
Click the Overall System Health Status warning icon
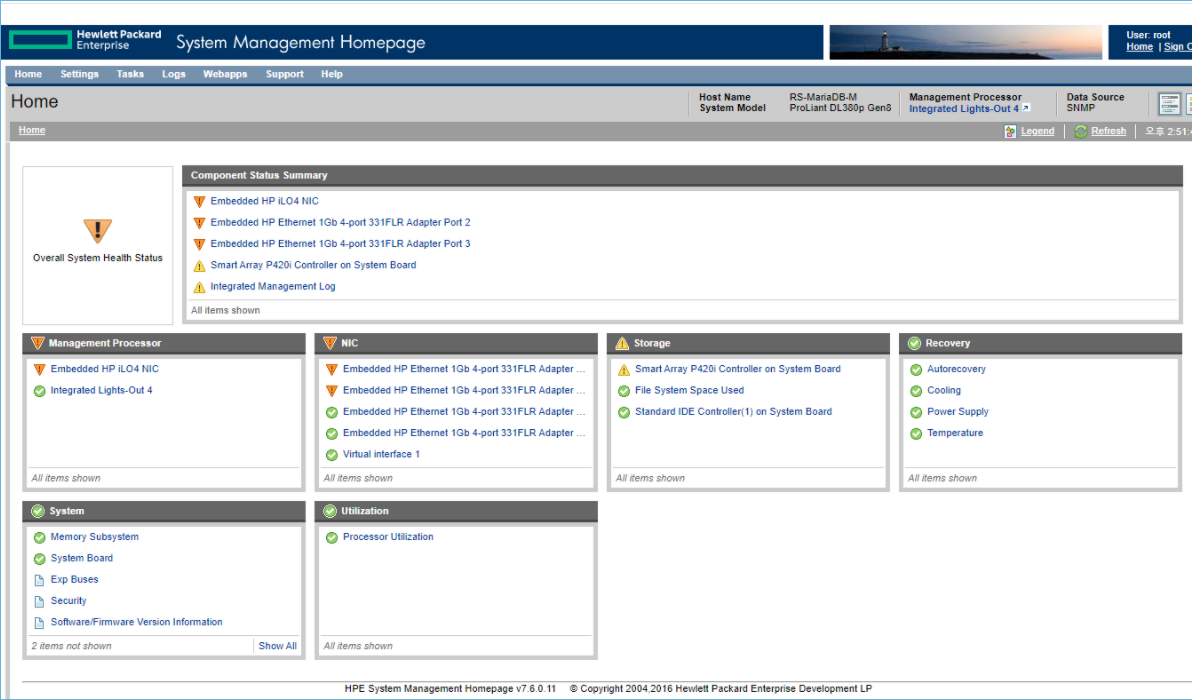coord(97,230)
